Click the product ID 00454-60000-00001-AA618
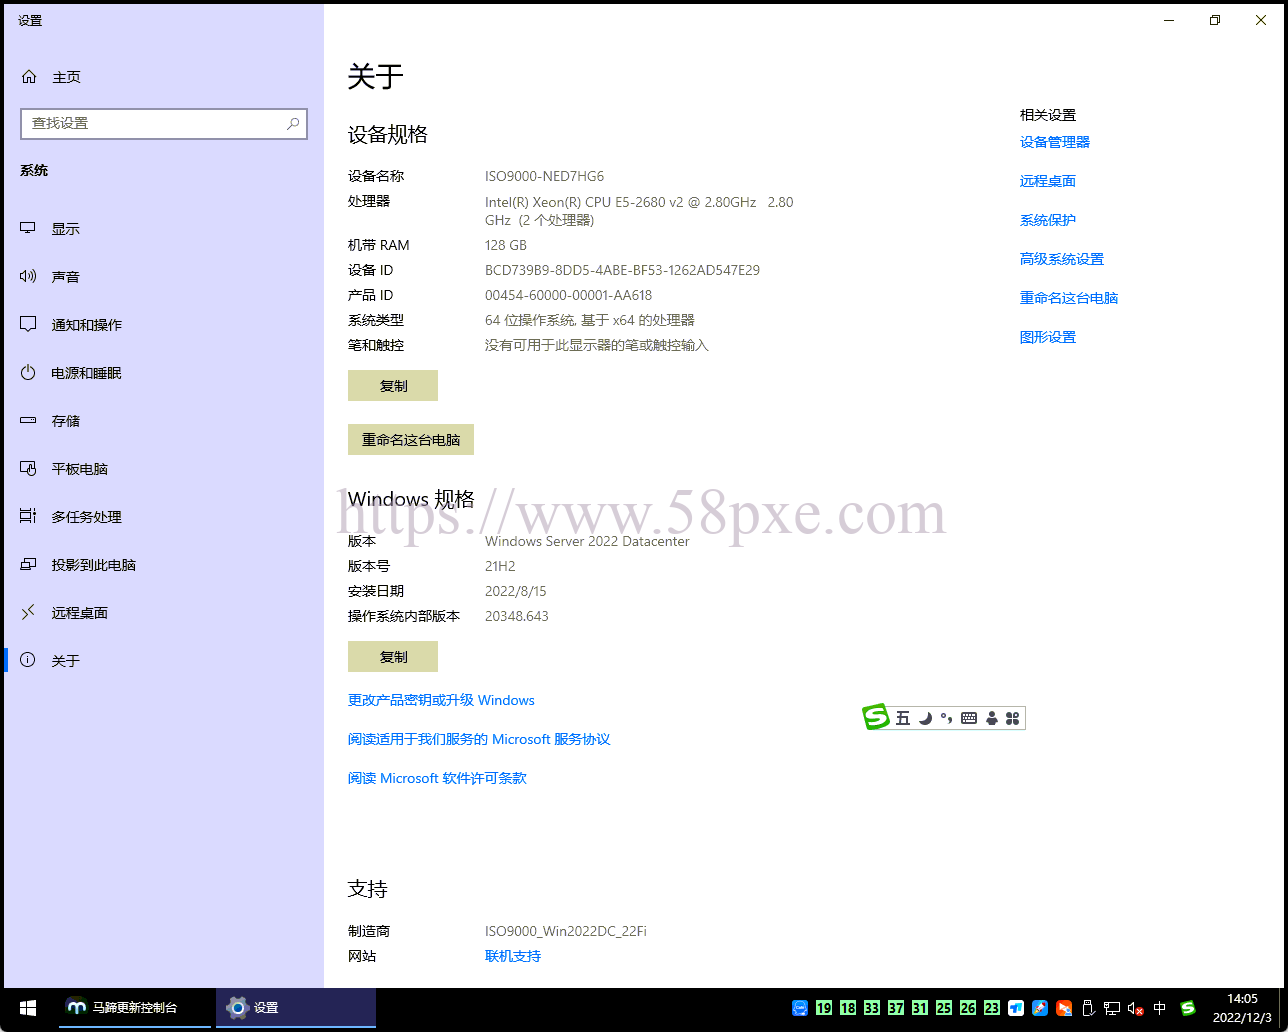Image resolution: width=1288 pixels, height=1032 pixels. click(x=568, y=295)
